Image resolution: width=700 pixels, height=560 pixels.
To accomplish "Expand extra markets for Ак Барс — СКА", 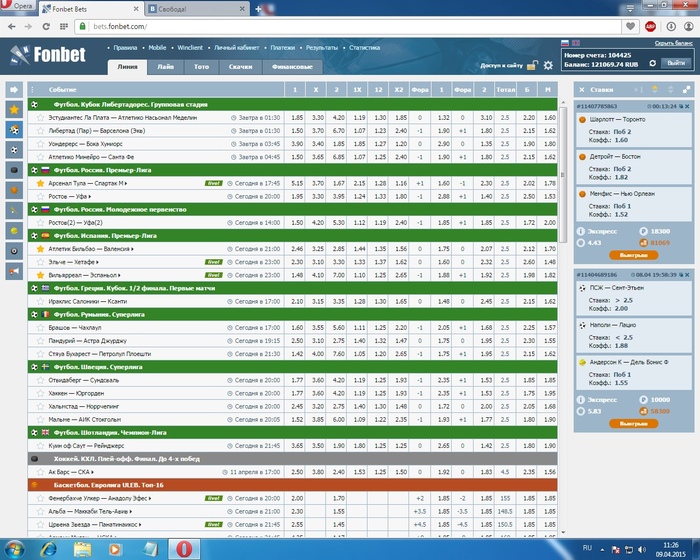I will 92,472.
